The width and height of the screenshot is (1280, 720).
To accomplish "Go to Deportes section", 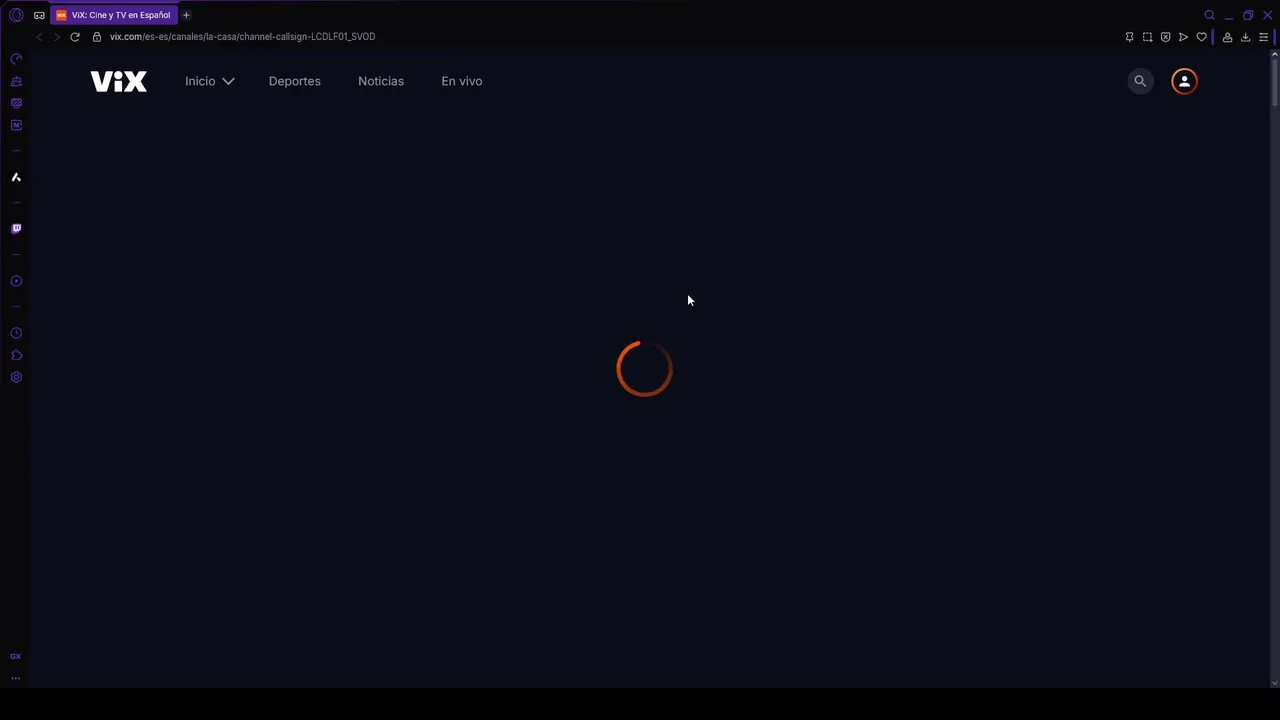I will coord(295,81).
